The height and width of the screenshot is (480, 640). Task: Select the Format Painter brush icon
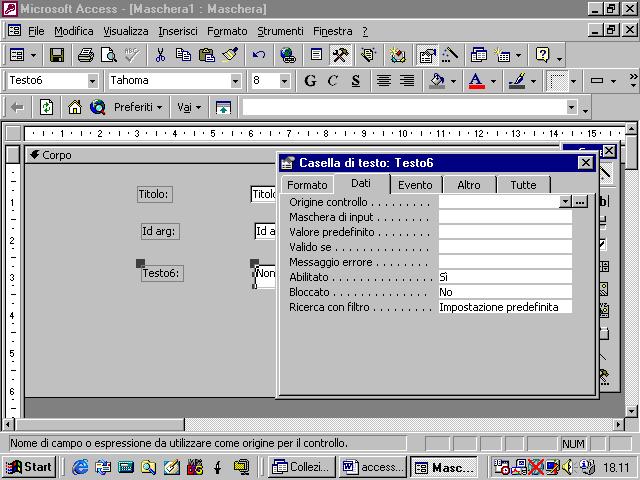tap(230, 55)
